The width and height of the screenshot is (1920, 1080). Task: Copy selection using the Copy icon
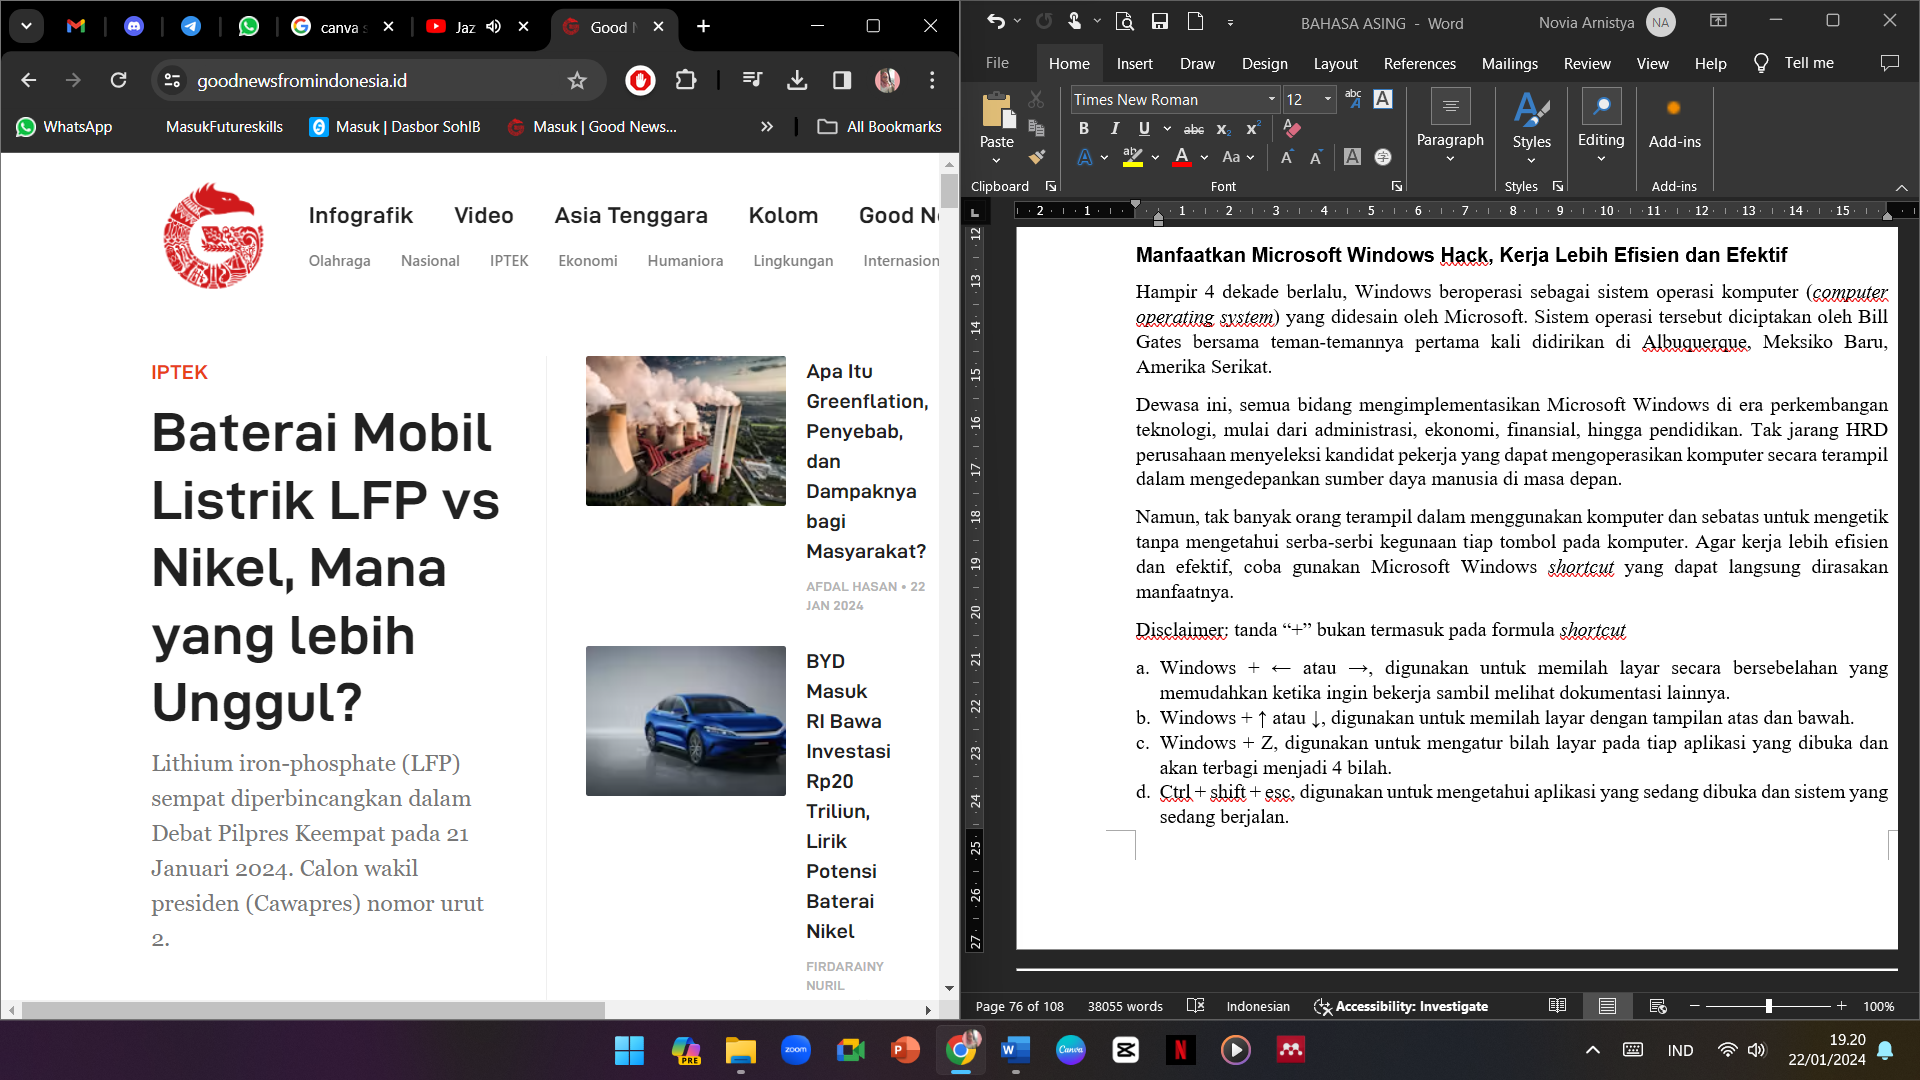tap(1036, 127)
